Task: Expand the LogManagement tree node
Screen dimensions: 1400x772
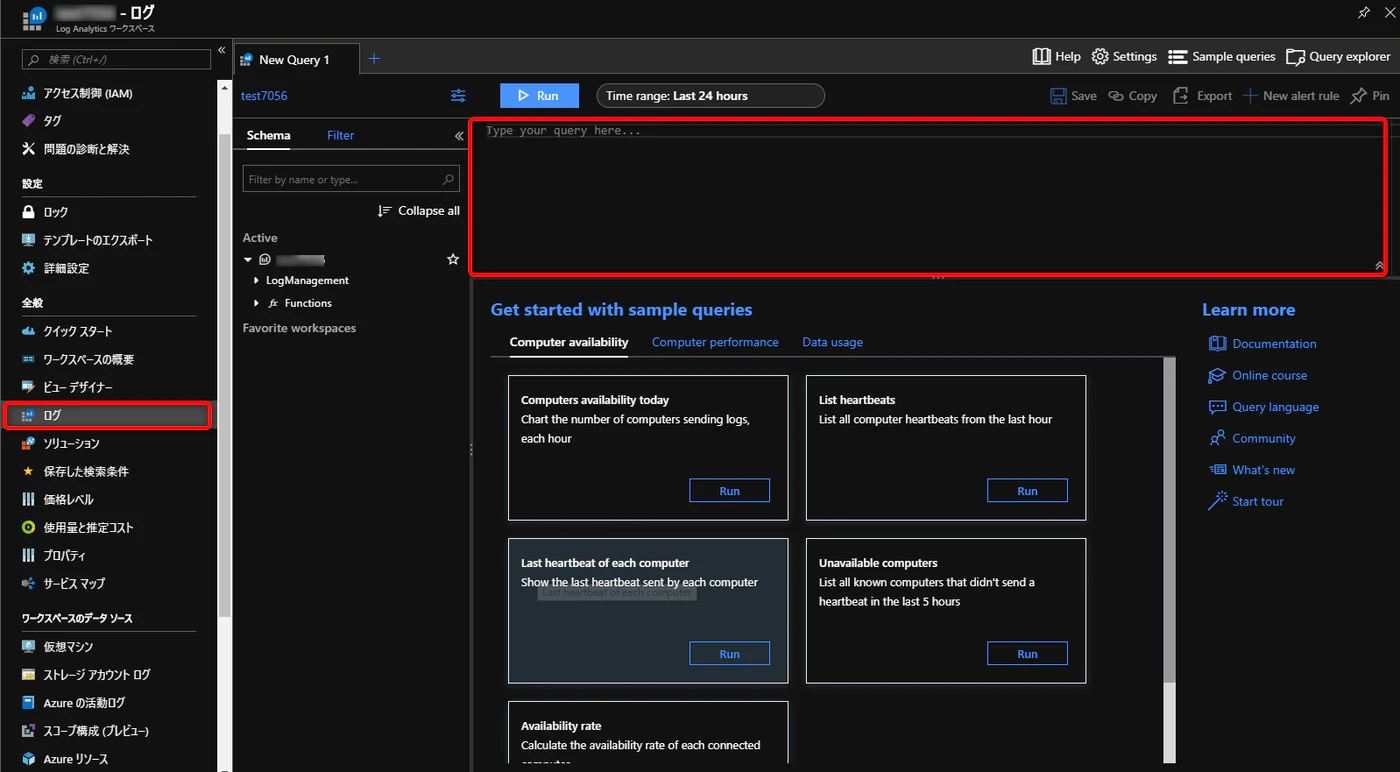Action: coord(257,281)
